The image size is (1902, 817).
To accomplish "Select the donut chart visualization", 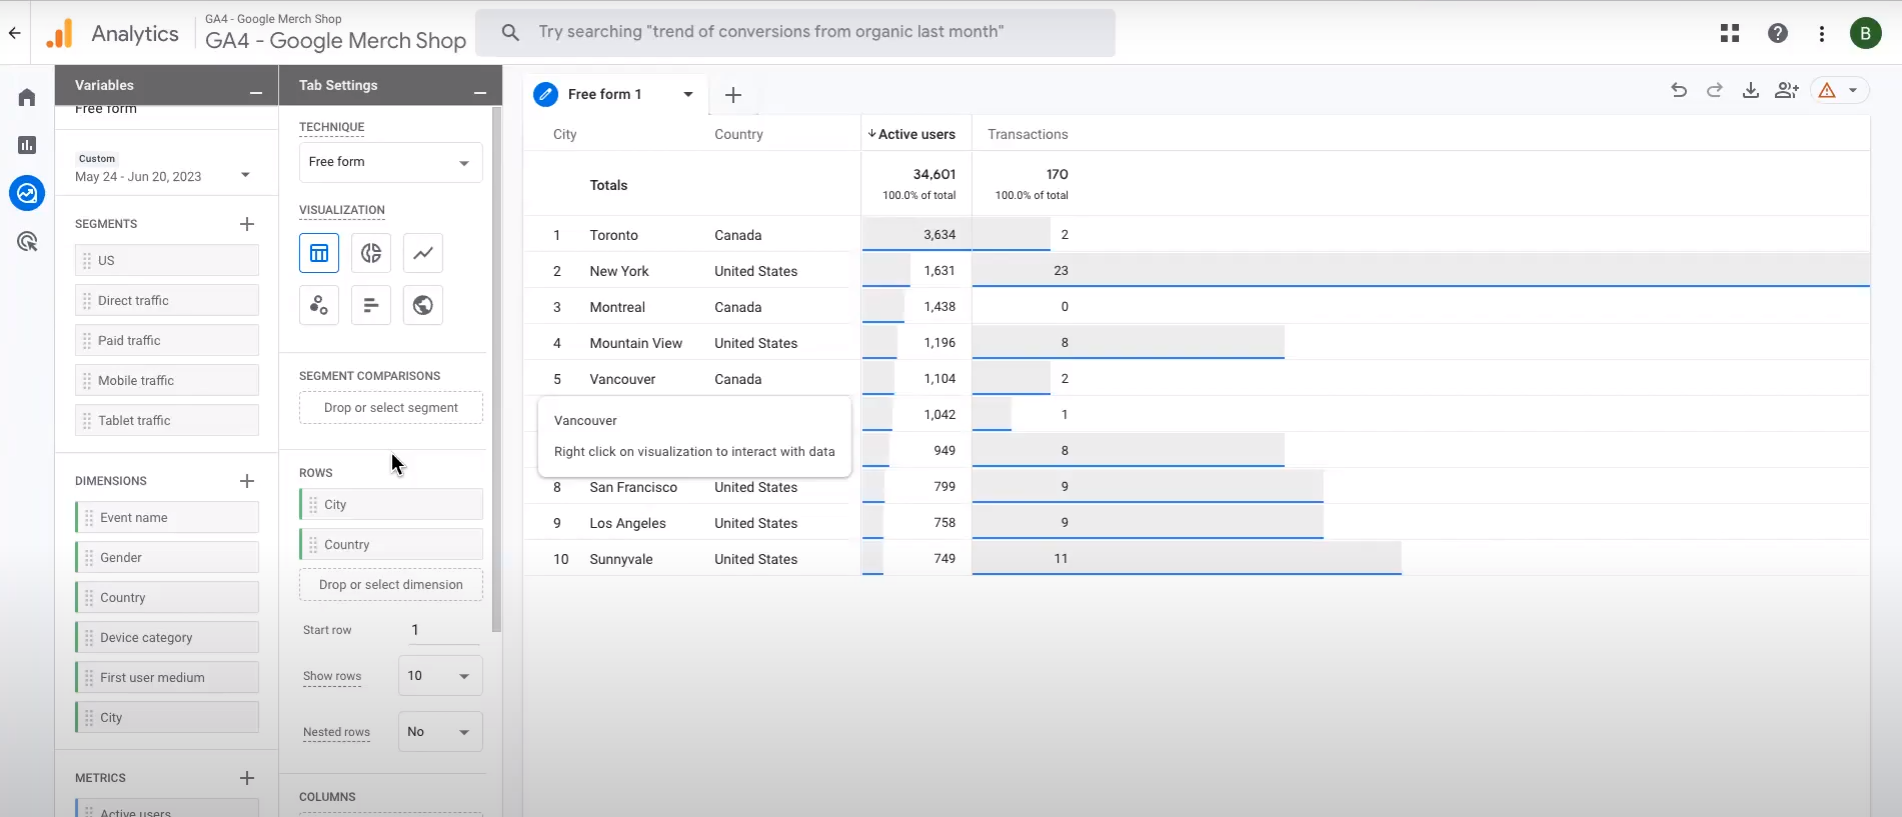I will (371, 253).
